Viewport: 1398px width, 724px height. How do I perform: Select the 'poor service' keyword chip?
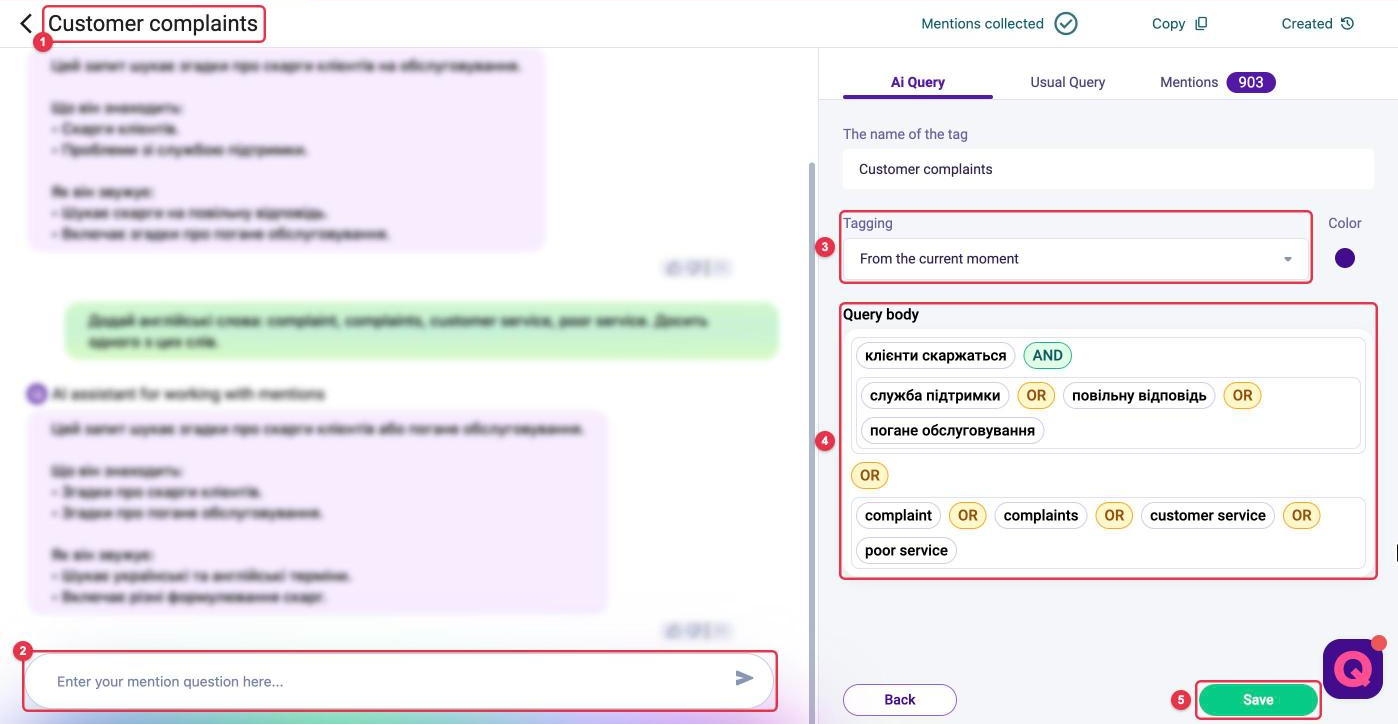click(x=906, y=550)
